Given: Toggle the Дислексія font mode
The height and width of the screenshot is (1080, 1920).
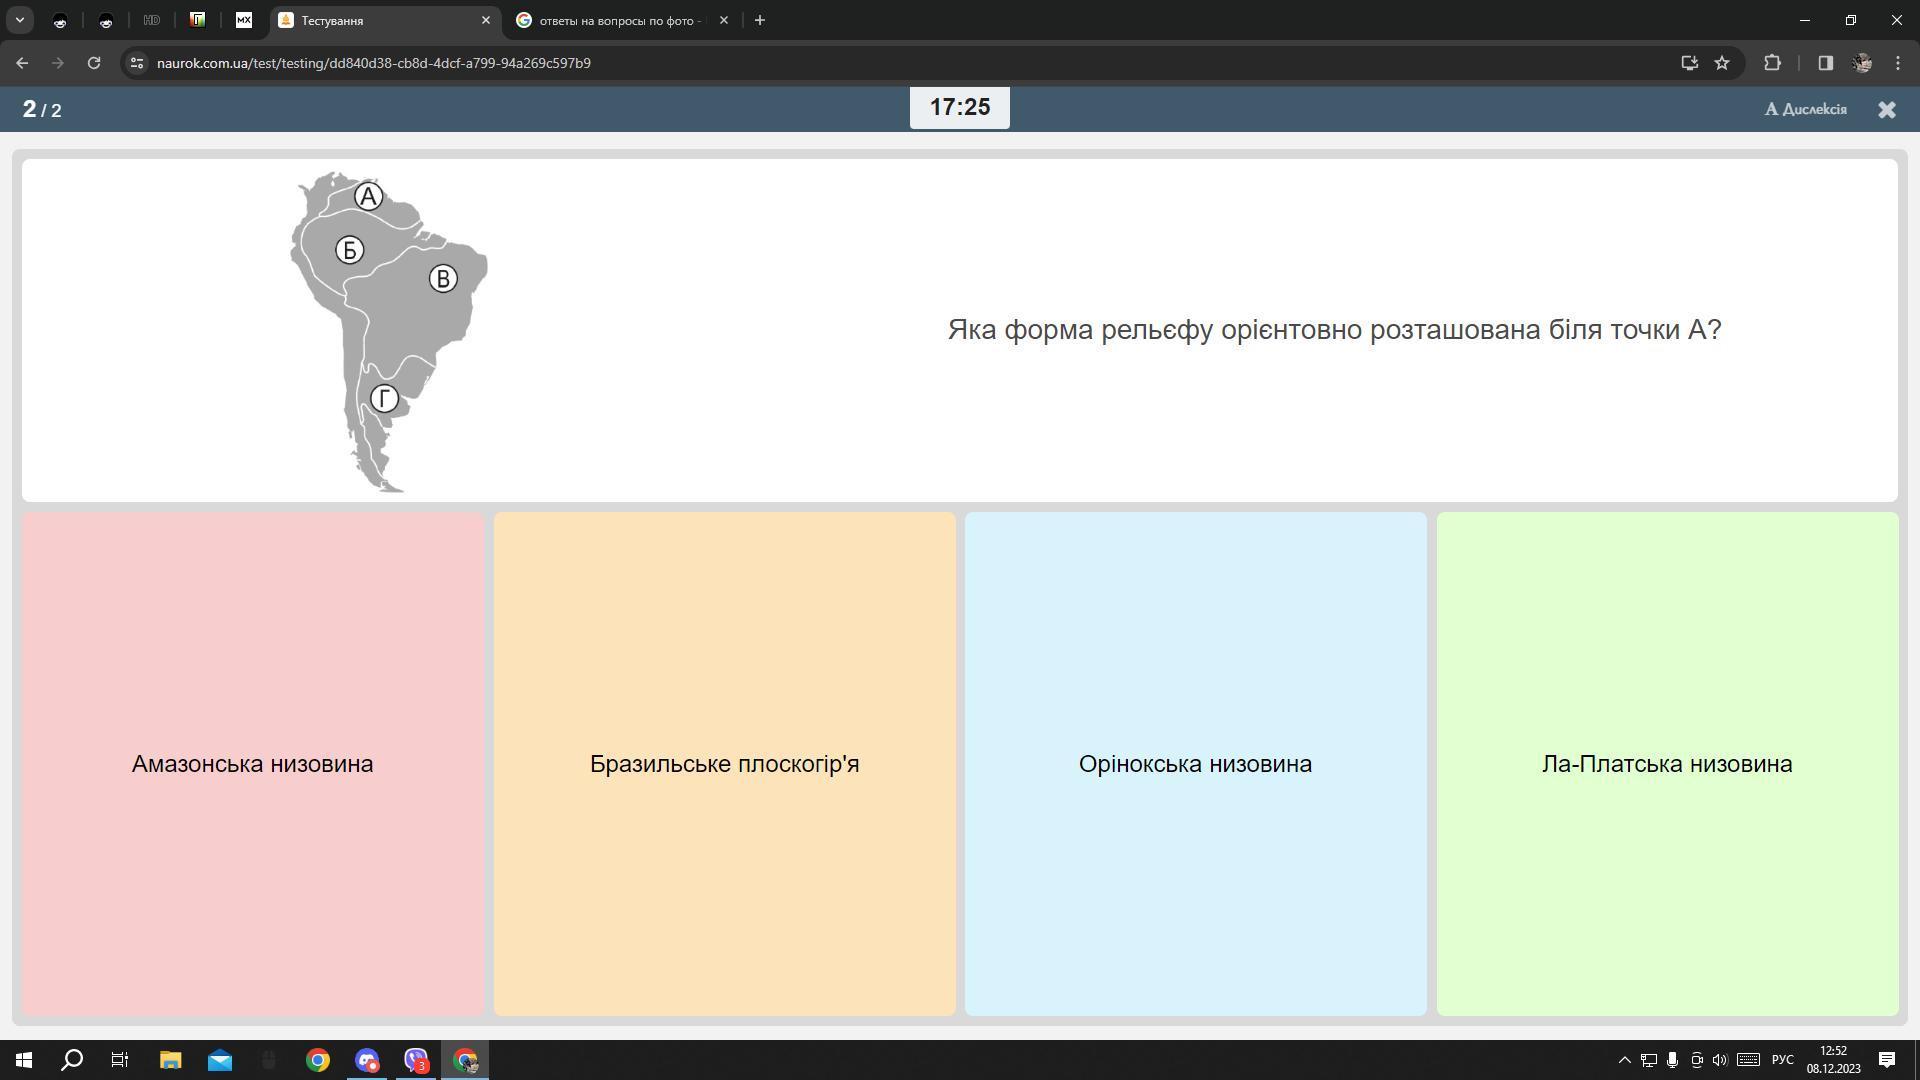Looking at the screenshot, I should (x=1806, y=109).
